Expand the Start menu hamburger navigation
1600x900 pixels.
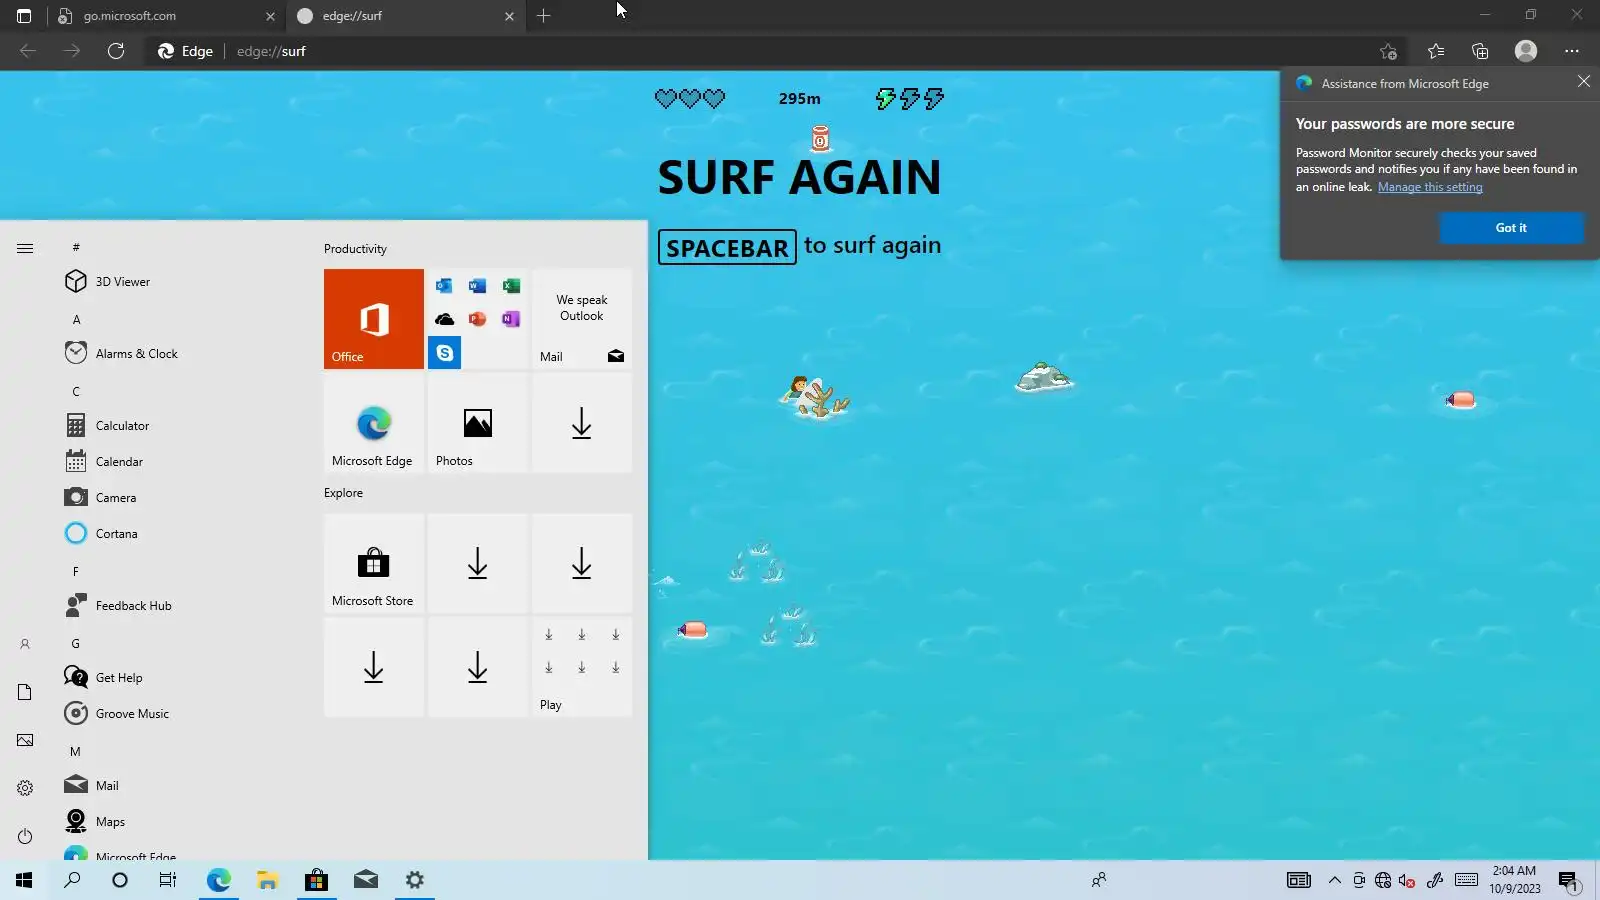click(25, 248)
